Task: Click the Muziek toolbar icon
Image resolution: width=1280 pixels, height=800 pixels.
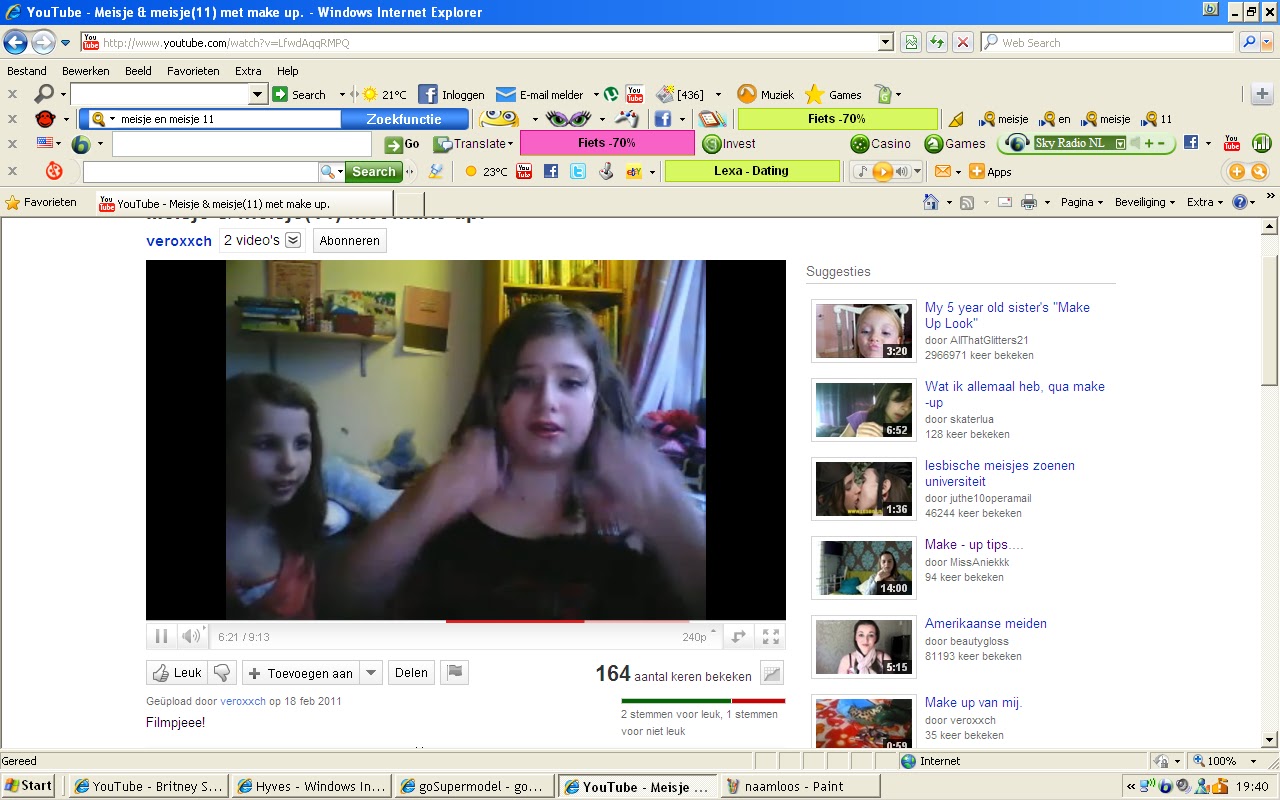Action: pos(765,94)
